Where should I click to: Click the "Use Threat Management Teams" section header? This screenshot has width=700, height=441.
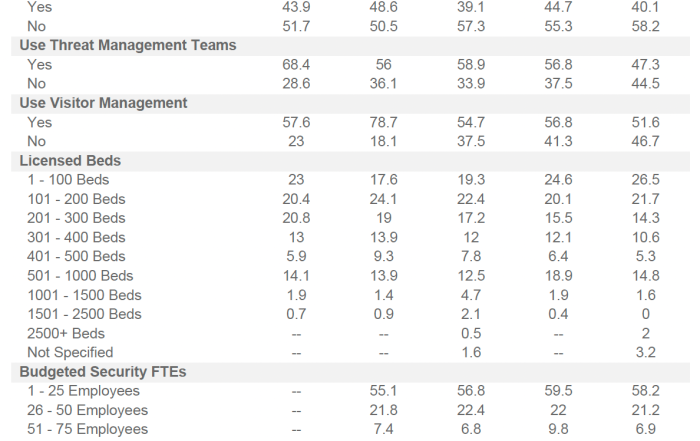click(128, 45)
